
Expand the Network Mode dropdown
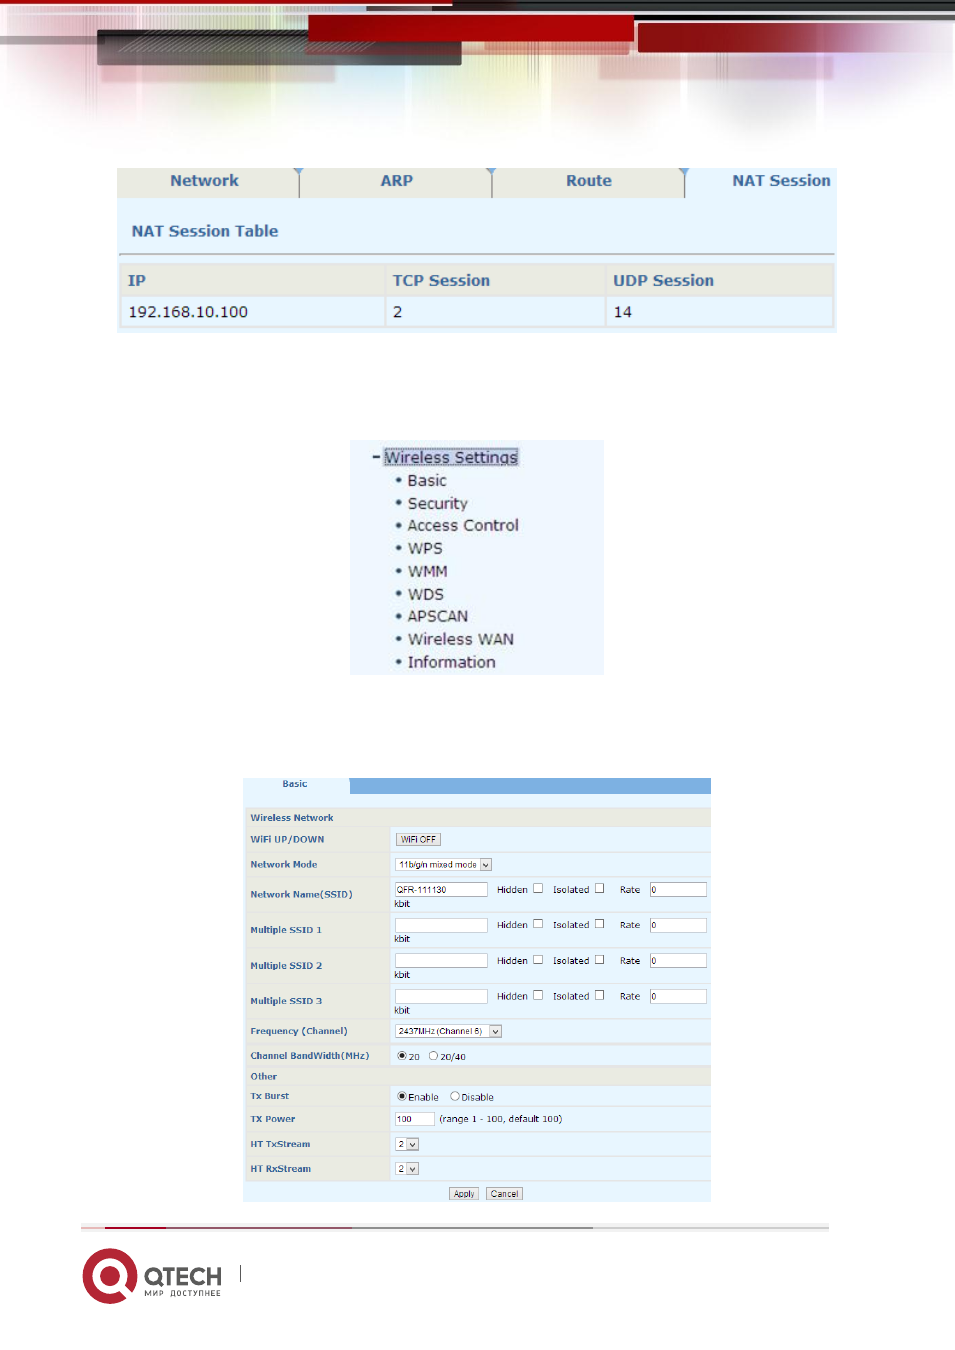pos(444,864)
